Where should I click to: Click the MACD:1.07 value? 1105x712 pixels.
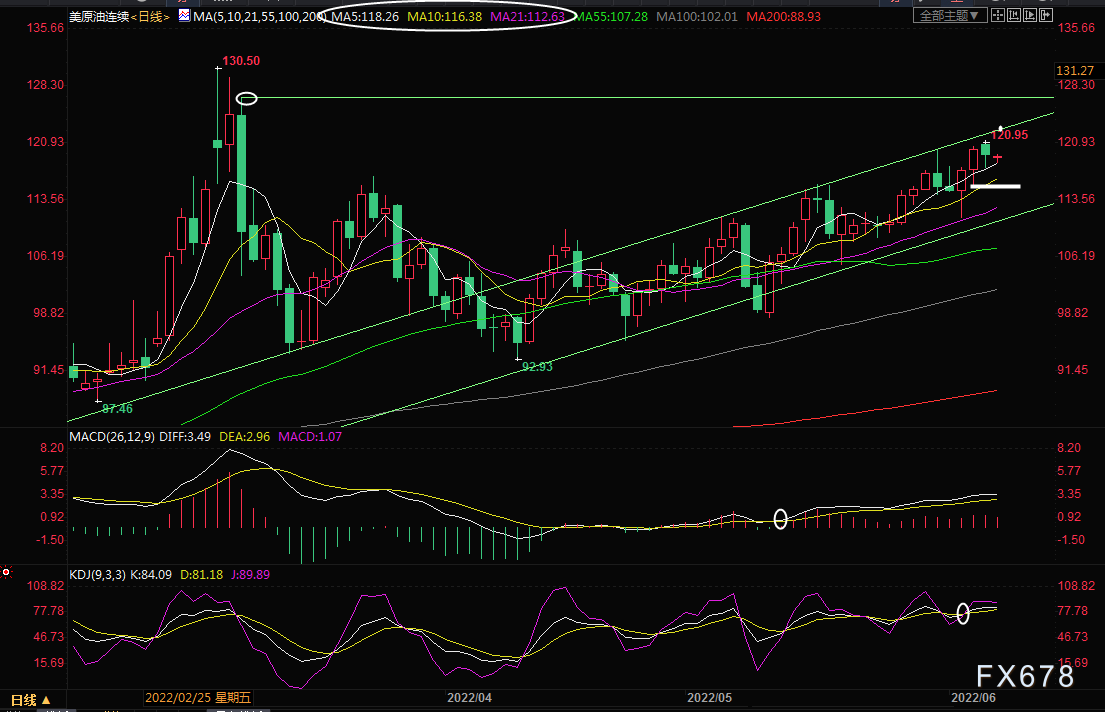coord(310,437)
